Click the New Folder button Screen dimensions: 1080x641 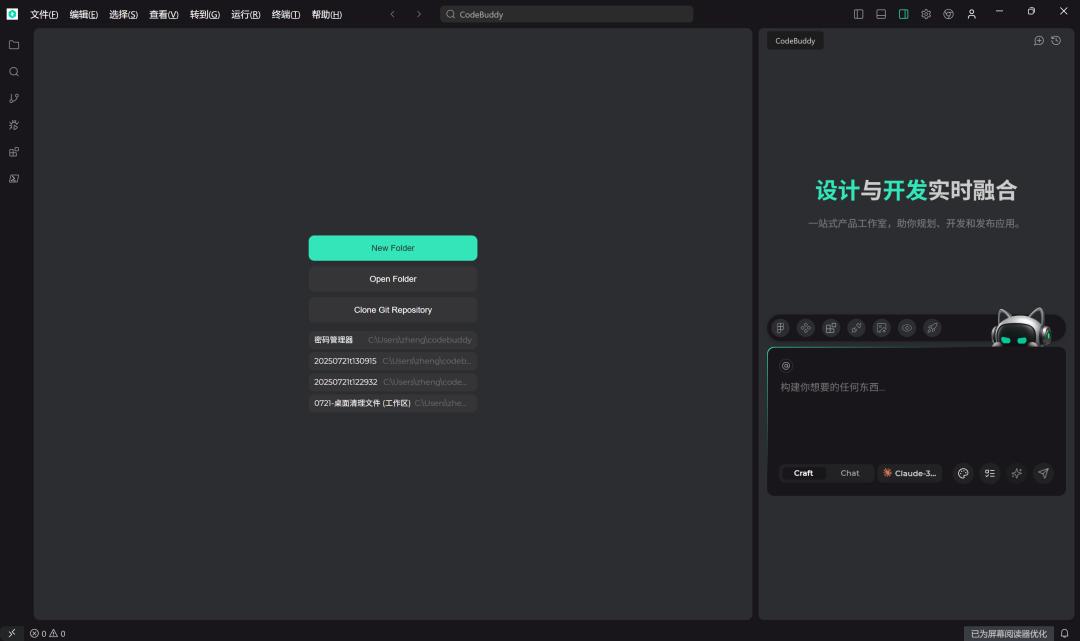[393, 248]
